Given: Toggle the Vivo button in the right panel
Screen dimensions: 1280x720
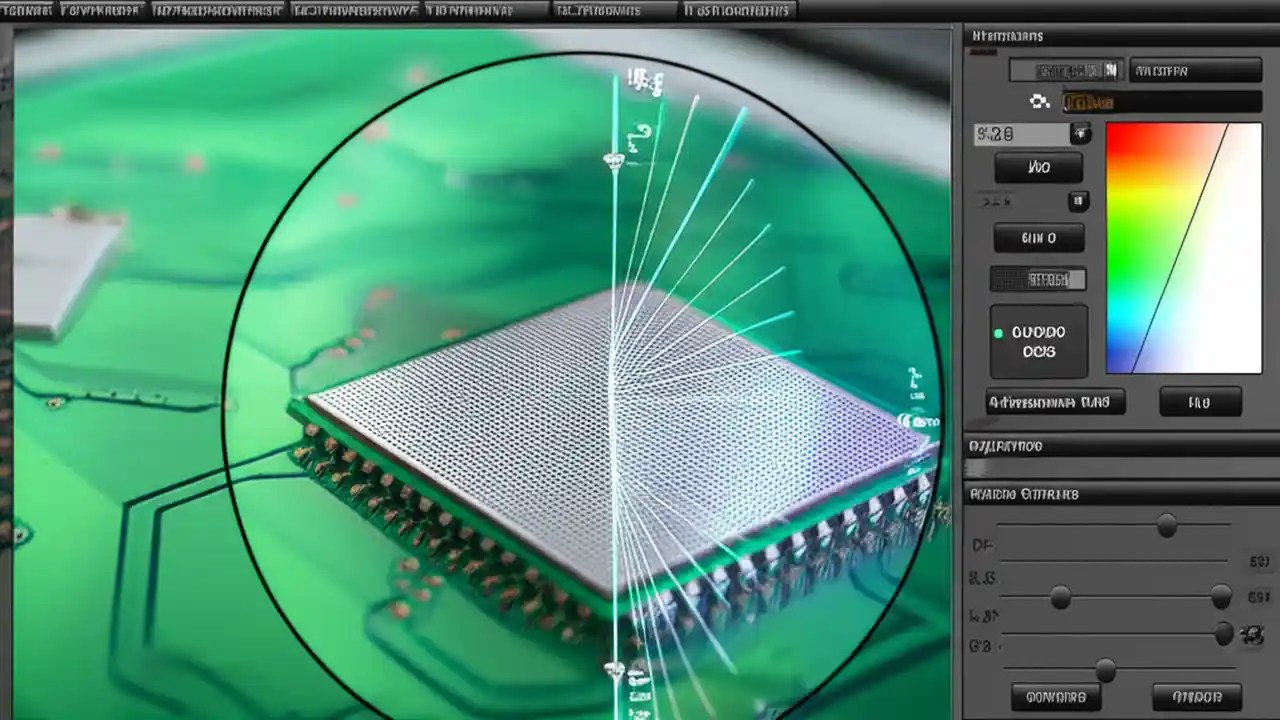Looking at the screenshot, I should pos(1038,167).
